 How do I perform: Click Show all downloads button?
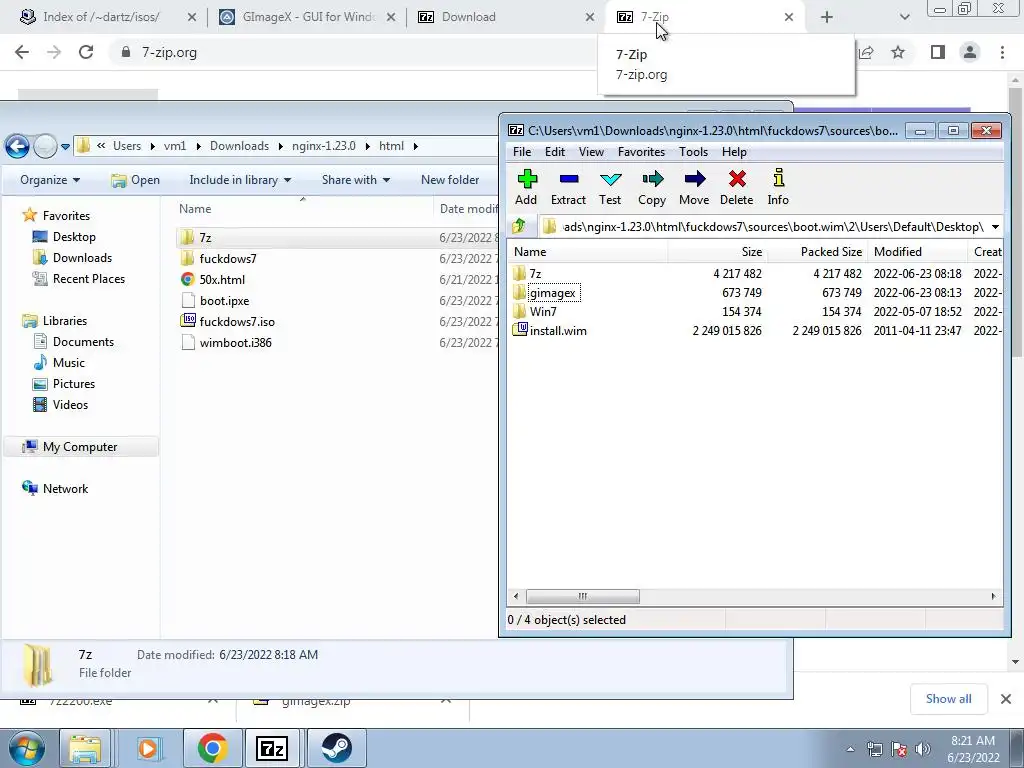click(x=948, y=699)
